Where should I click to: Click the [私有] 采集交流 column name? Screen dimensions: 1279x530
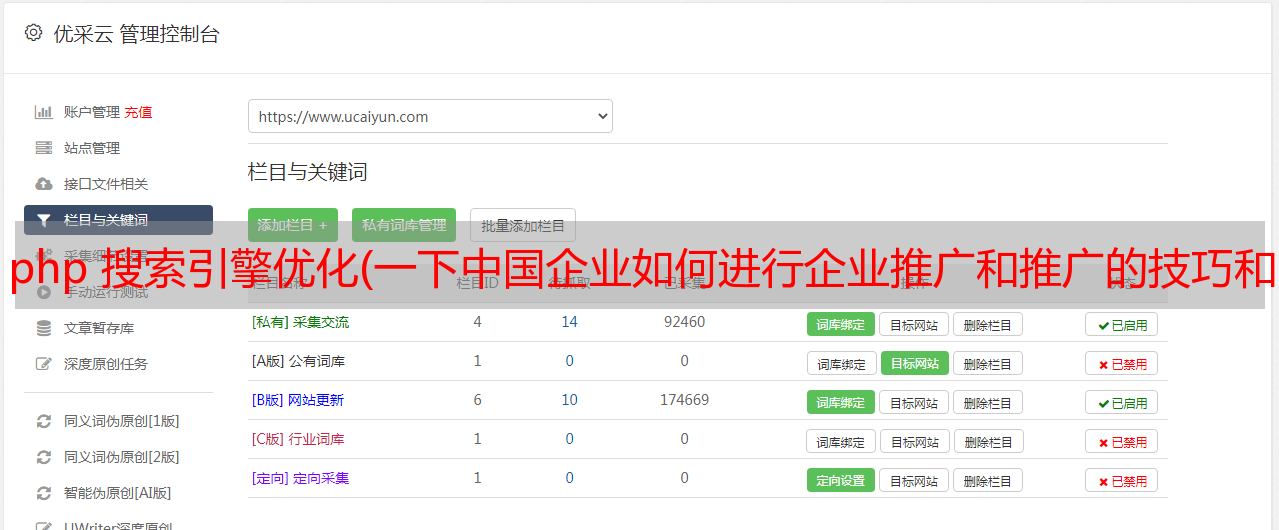coord(301,322)
